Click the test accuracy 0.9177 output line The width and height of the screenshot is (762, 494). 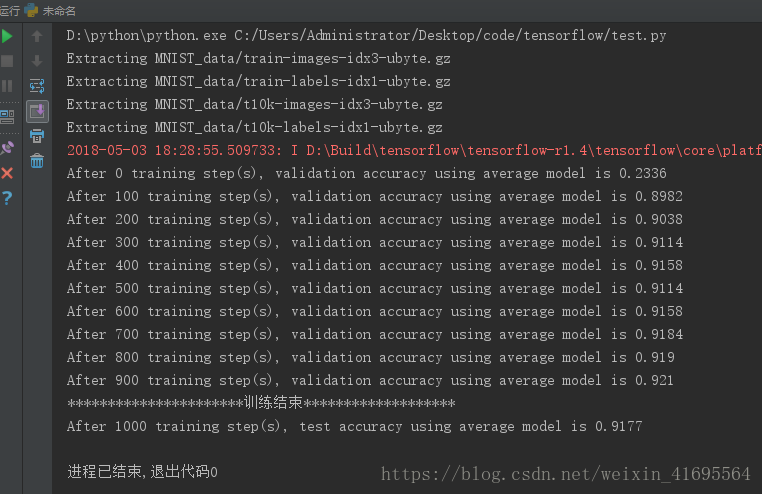tap(354, 426)
